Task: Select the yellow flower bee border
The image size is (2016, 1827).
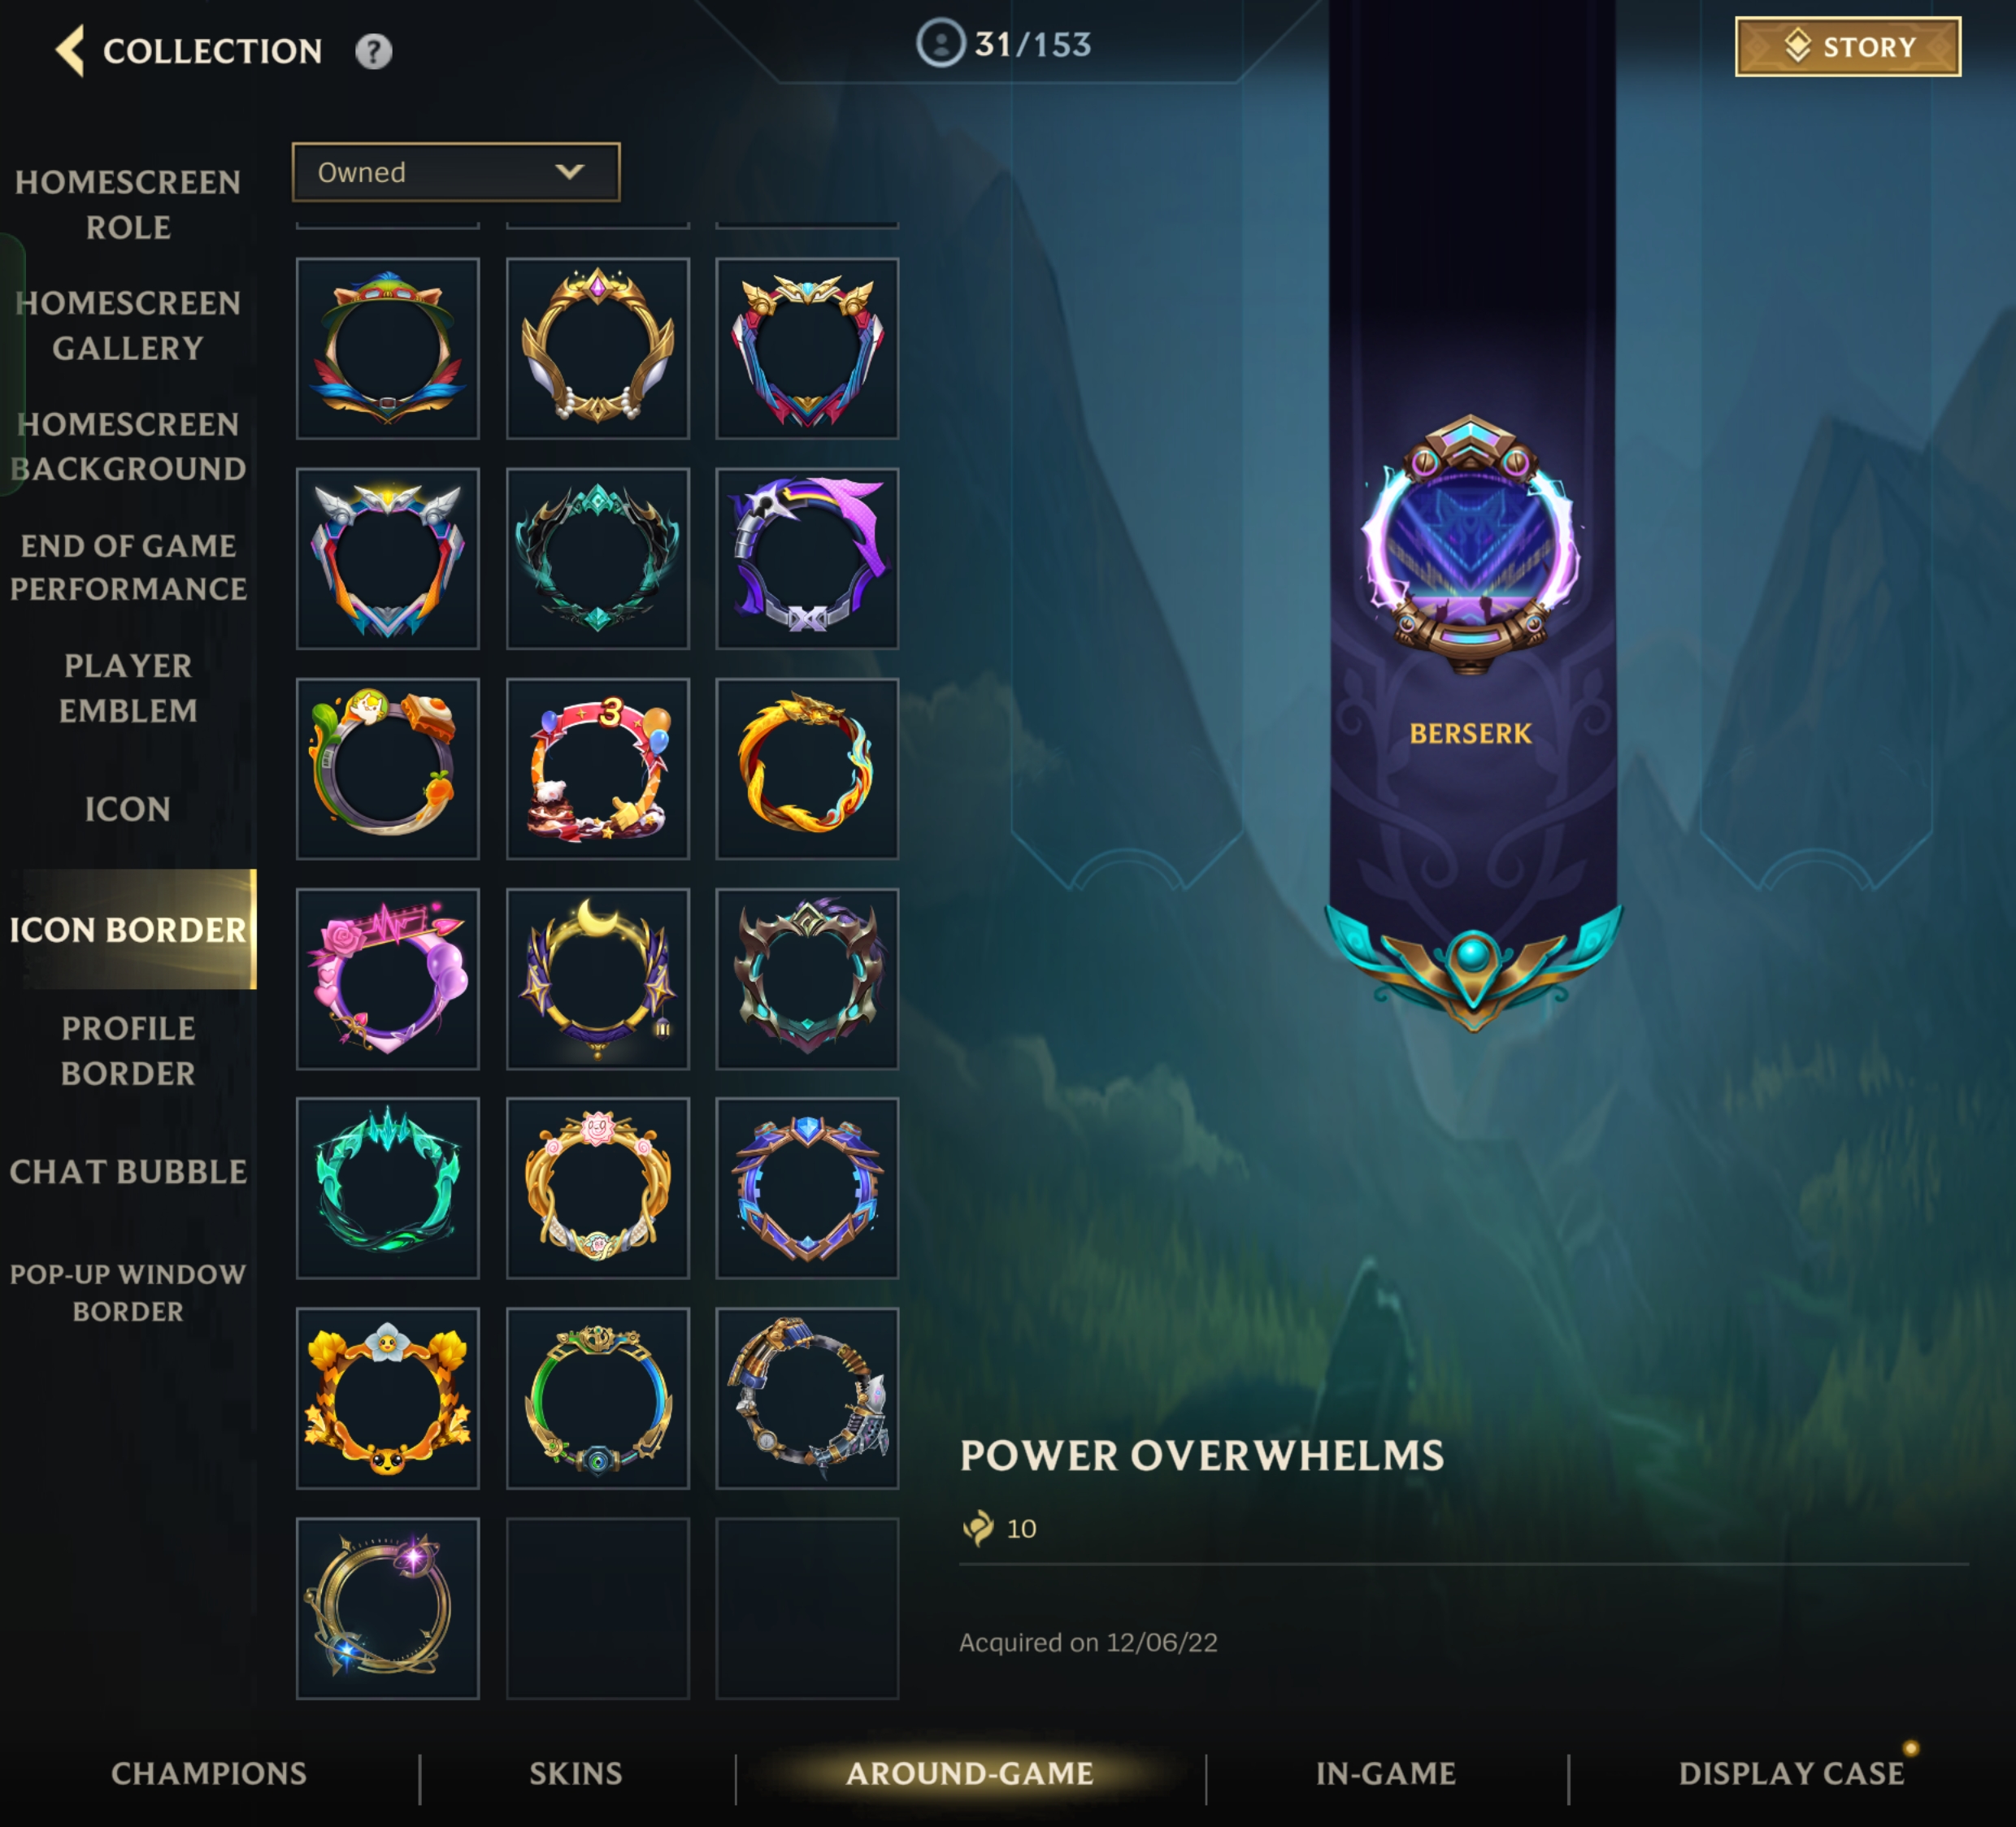Action: [x=388, y=1398]
